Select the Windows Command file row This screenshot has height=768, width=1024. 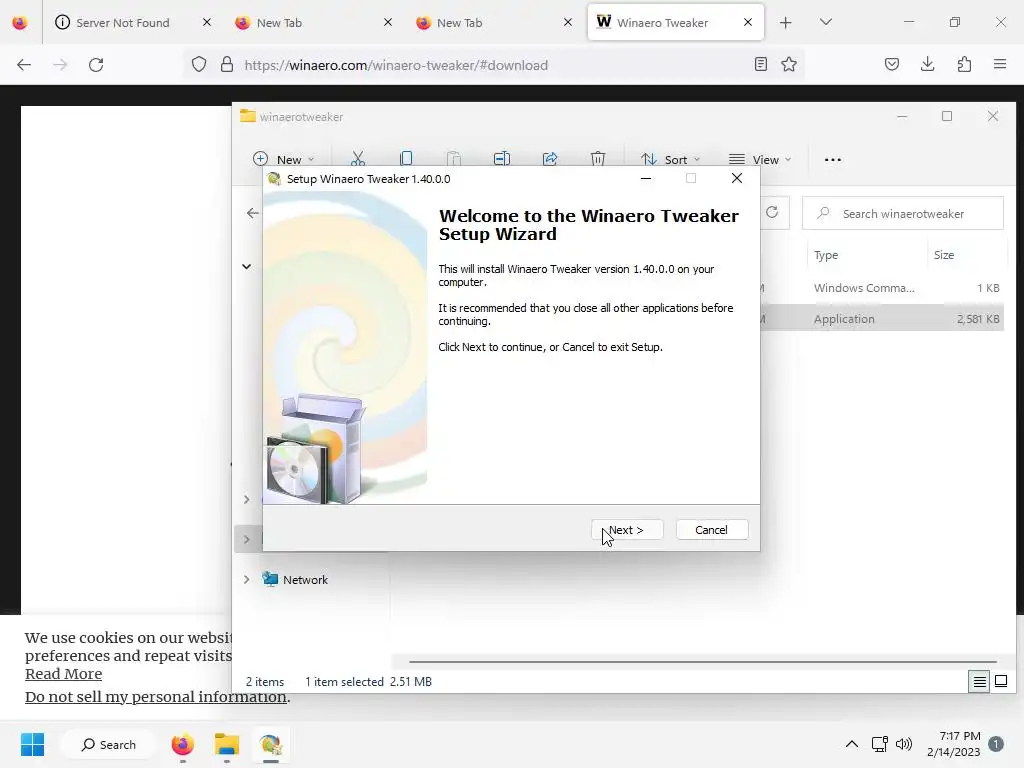[882, 288]
